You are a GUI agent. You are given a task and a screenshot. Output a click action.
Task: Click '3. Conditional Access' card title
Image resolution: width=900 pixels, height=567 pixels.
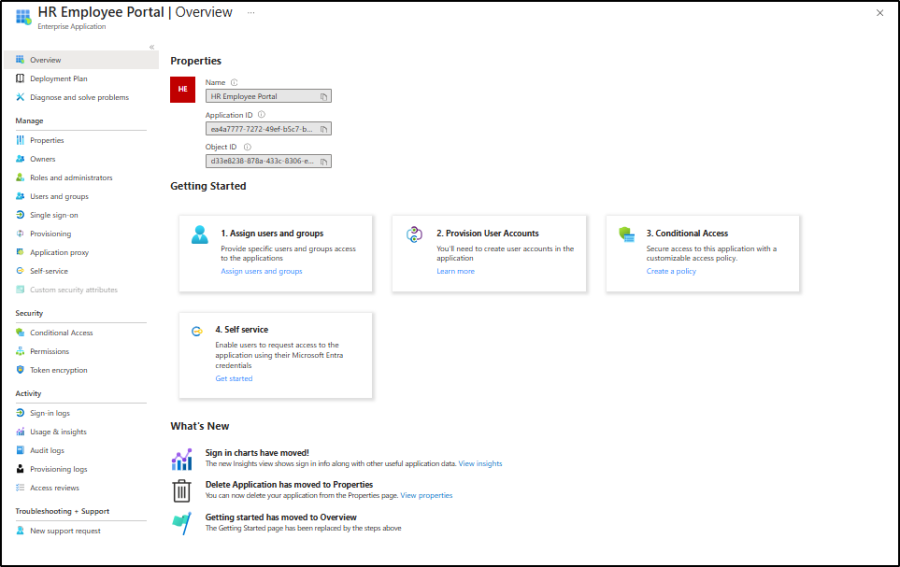click(687, 234)
